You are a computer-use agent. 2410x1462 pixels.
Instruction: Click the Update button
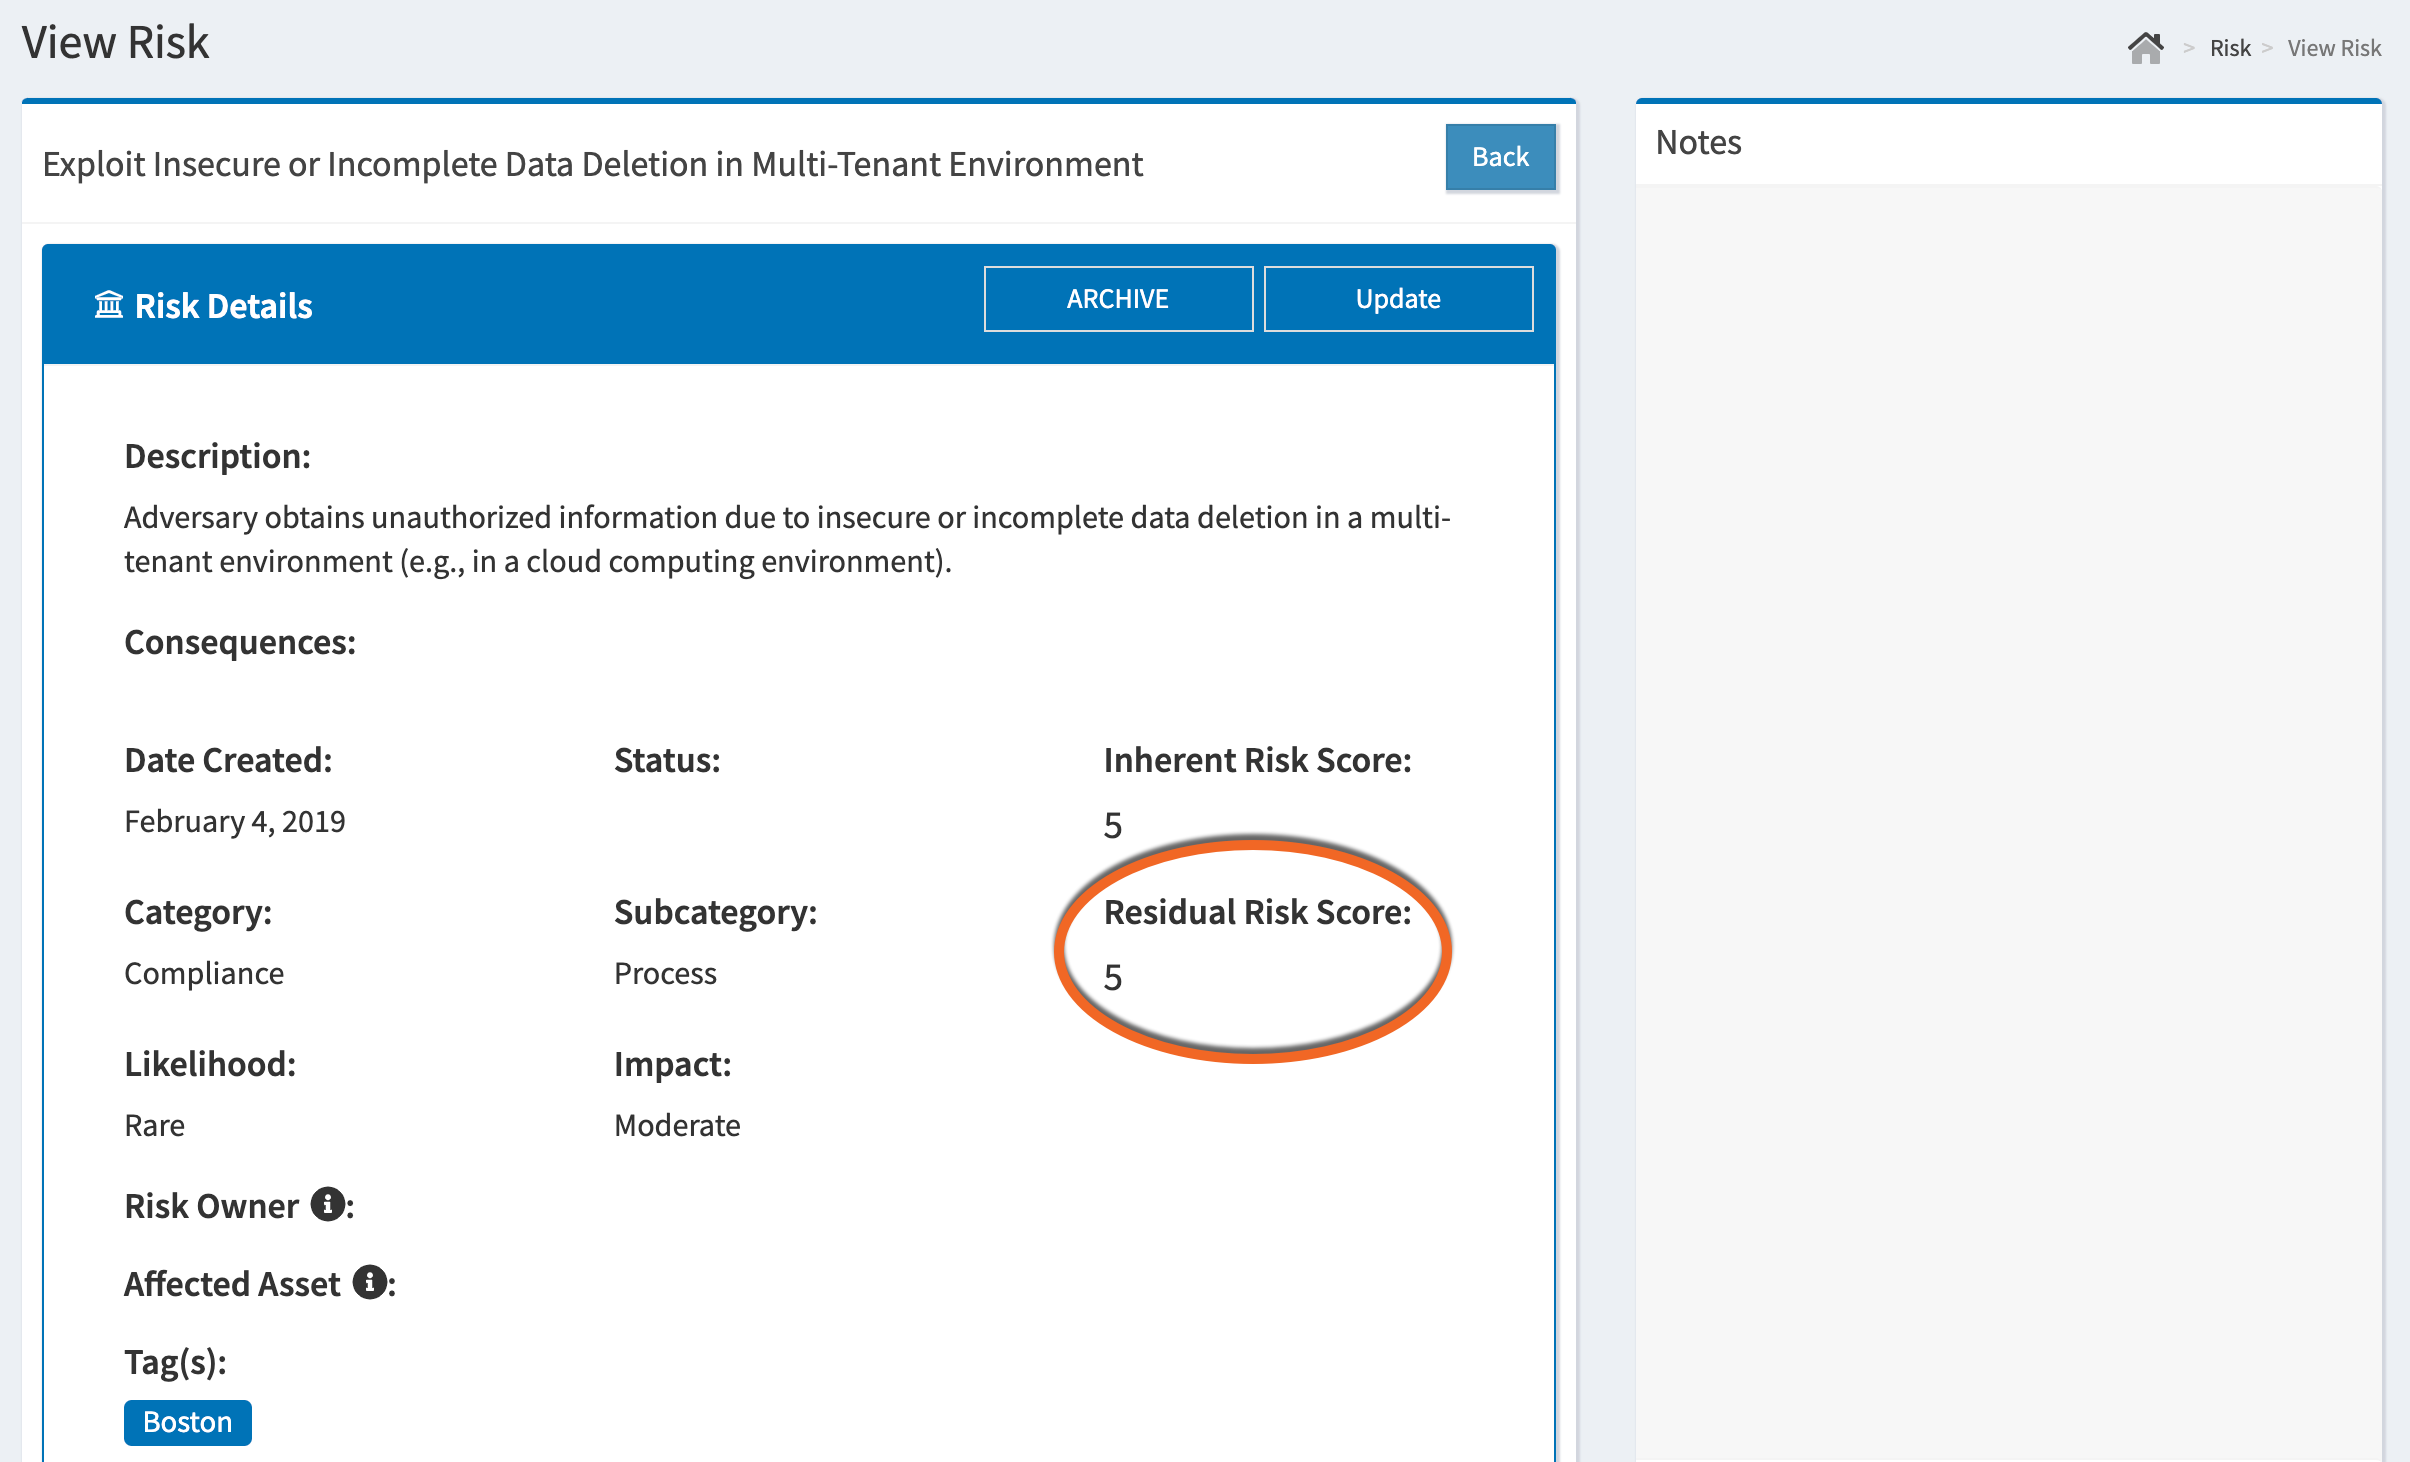[1398, 297]
